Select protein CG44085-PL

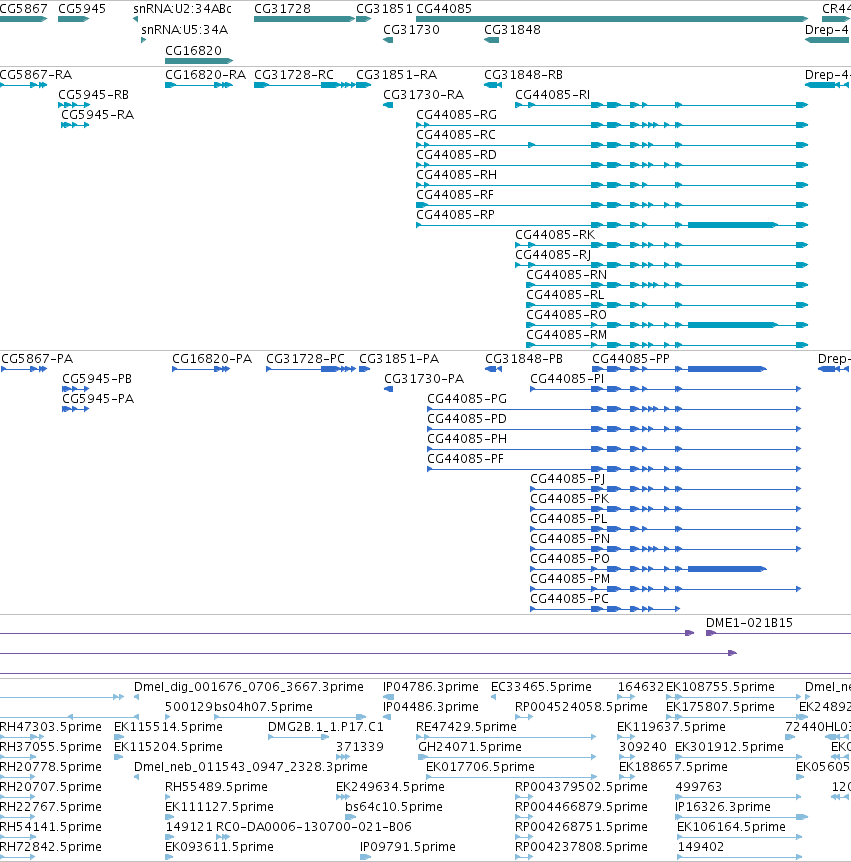pyautogui.click(x=569, y=518)
